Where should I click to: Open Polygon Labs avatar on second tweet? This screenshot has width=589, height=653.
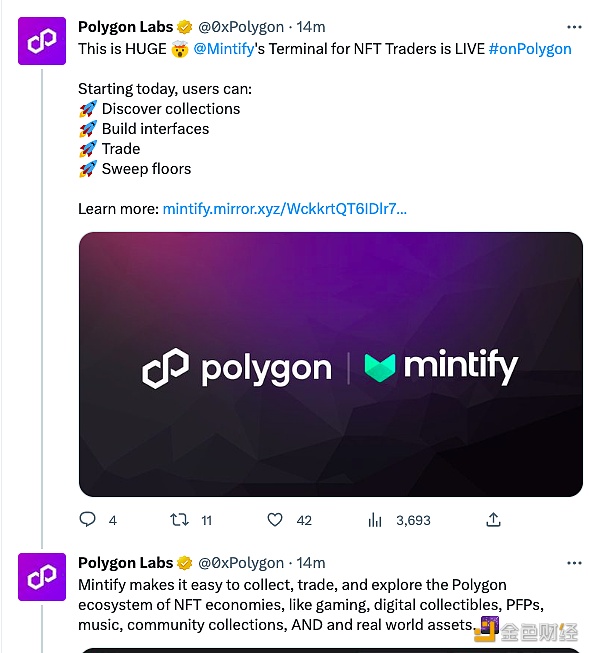(42, 577)
